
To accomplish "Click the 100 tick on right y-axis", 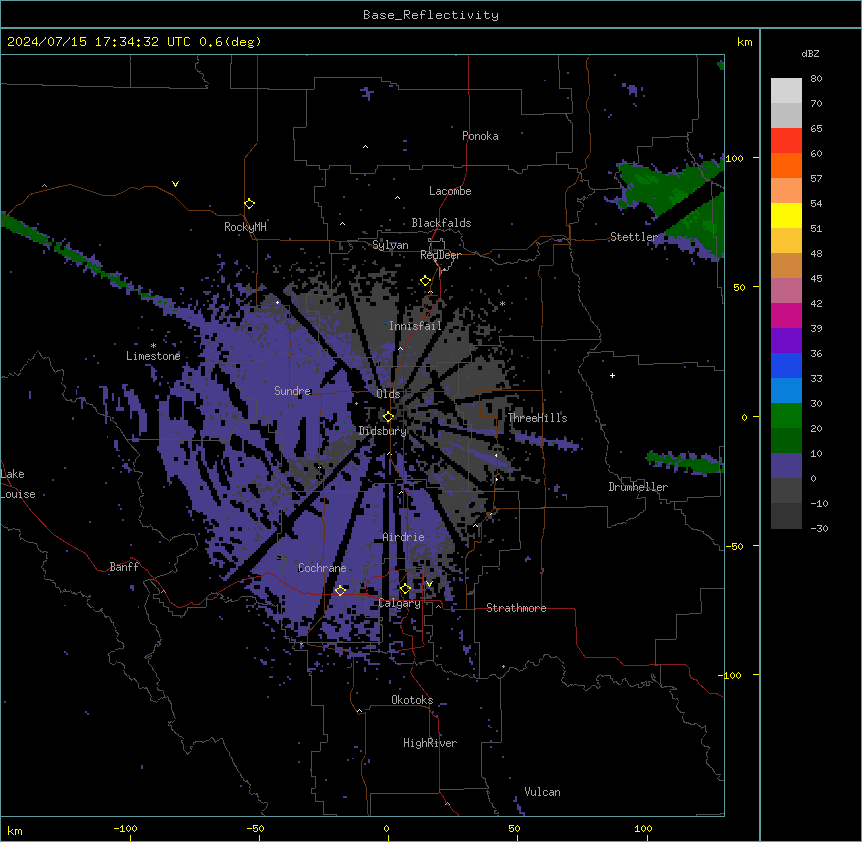I will pyautogui.click(x=734, y=158).
